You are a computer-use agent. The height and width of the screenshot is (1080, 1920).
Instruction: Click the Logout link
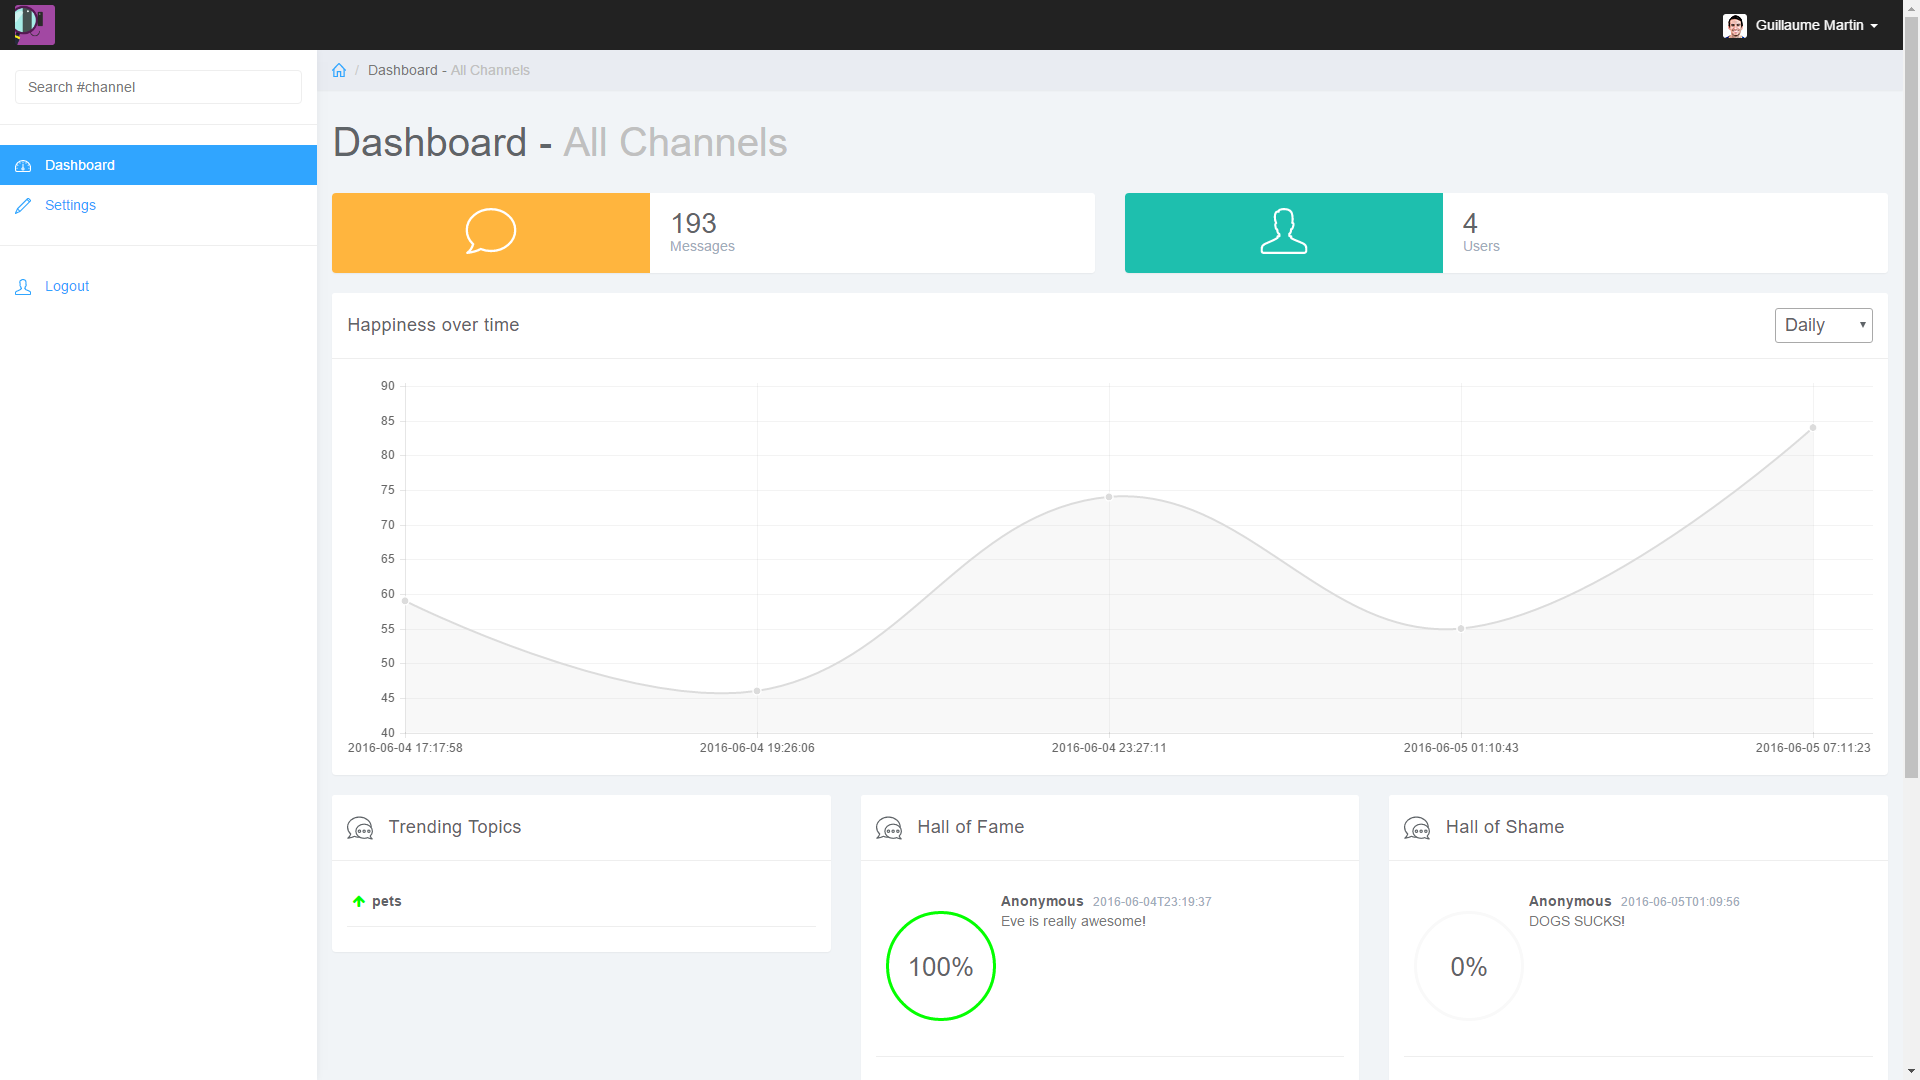point(67,286)
